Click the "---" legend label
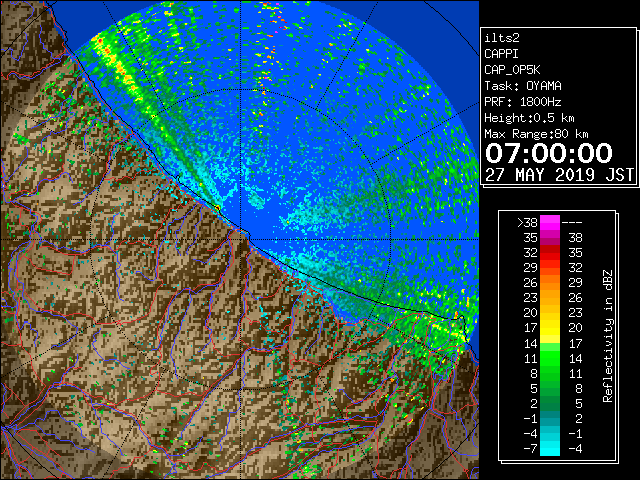640x480 pixels. tap(572, 222)
